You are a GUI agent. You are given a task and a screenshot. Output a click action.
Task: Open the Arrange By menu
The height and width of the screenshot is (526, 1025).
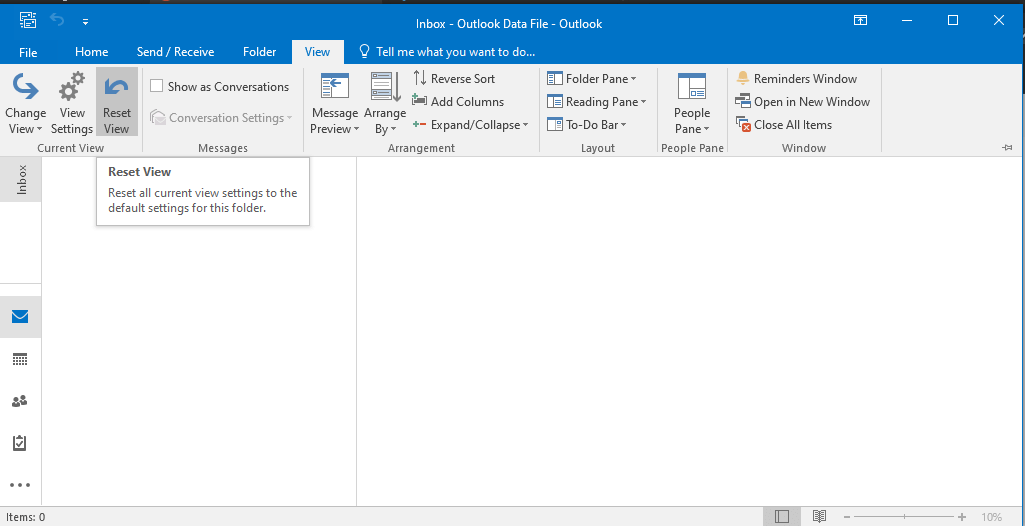click(x=385, y=104)
